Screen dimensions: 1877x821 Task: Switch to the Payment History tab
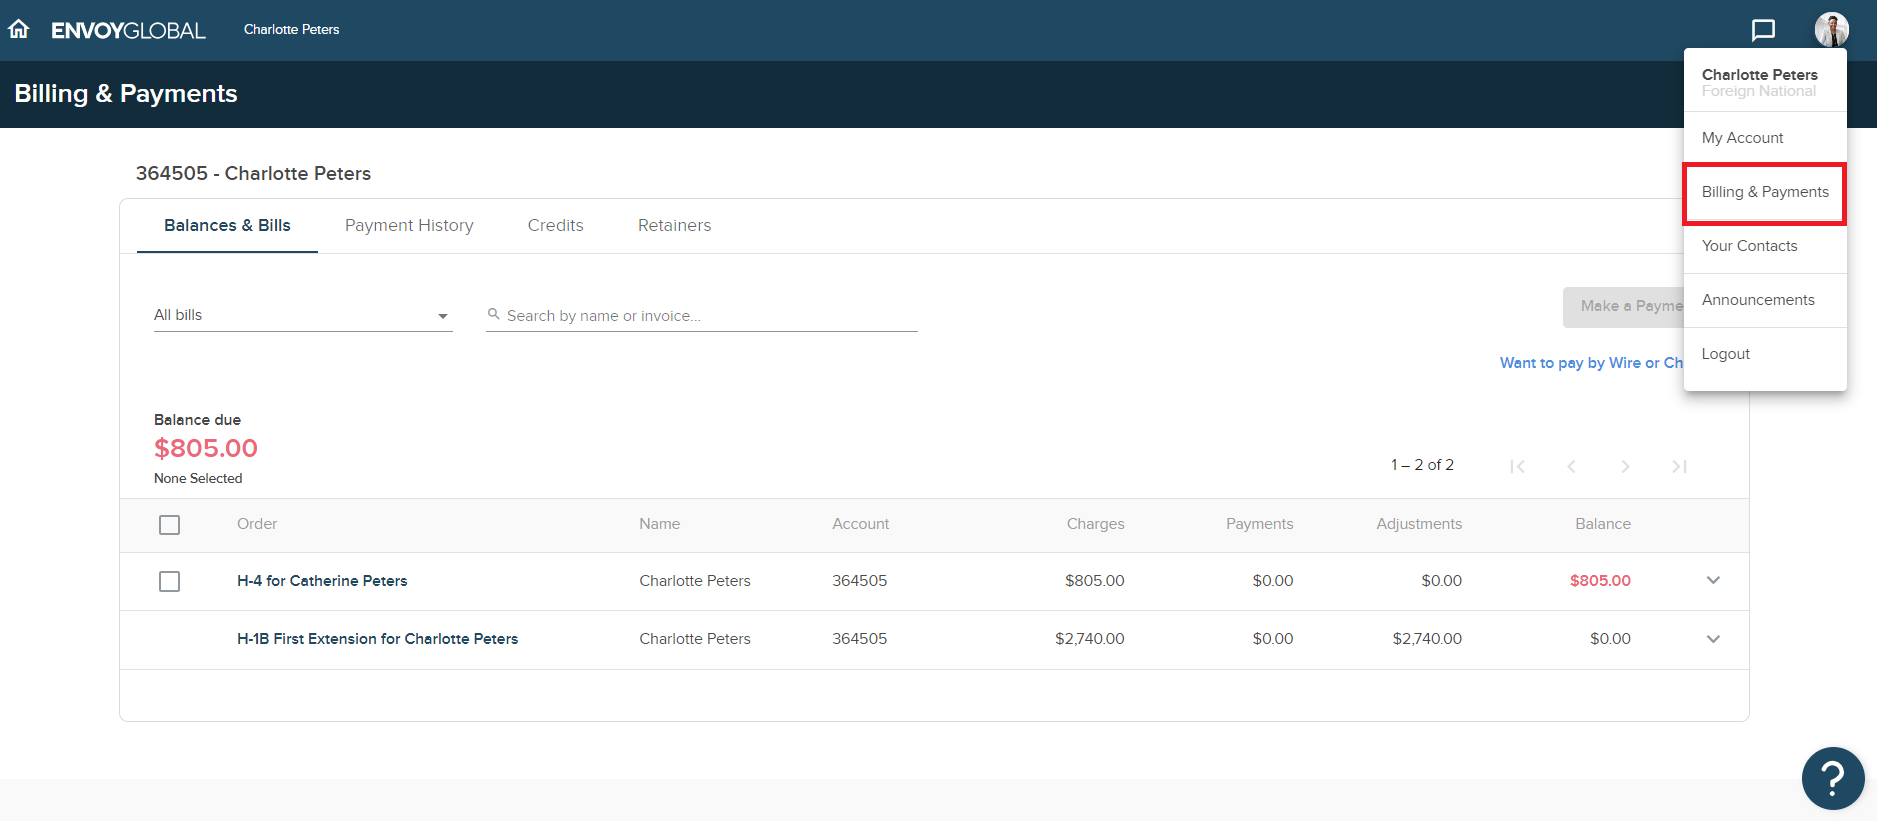(x=409, y=226)
